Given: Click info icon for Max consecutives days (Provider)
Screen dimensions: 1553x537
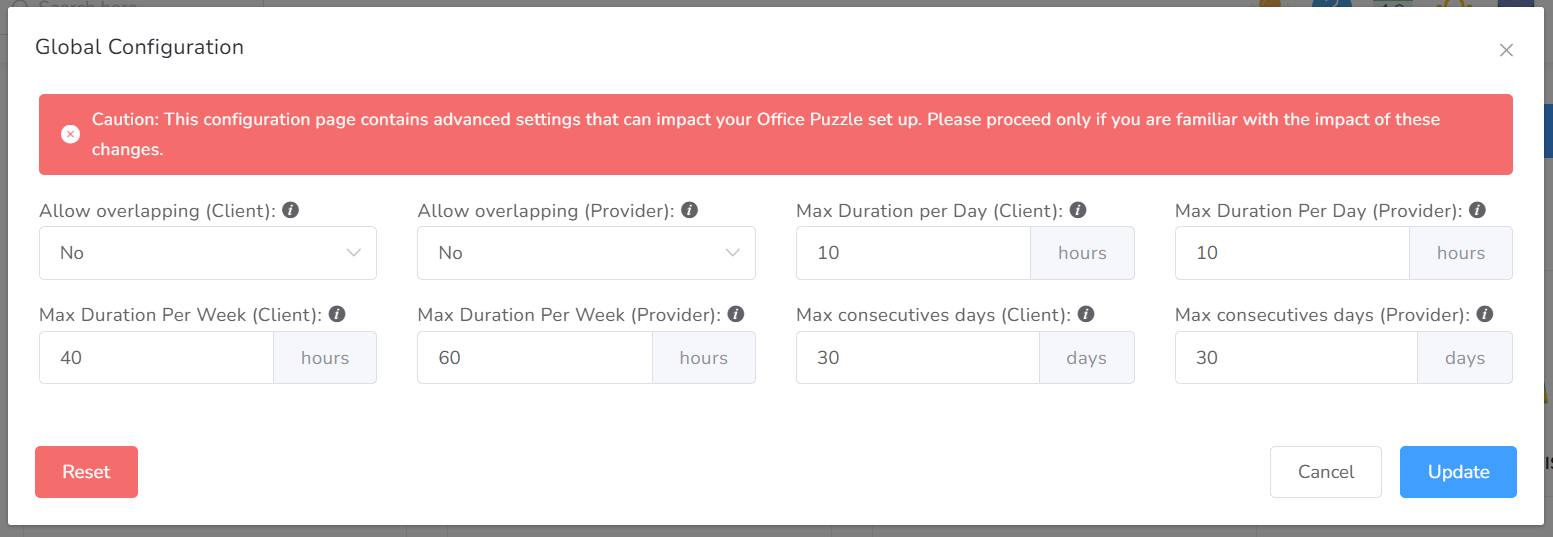Looking at the screenshot, I should [x=1485, y=314].
